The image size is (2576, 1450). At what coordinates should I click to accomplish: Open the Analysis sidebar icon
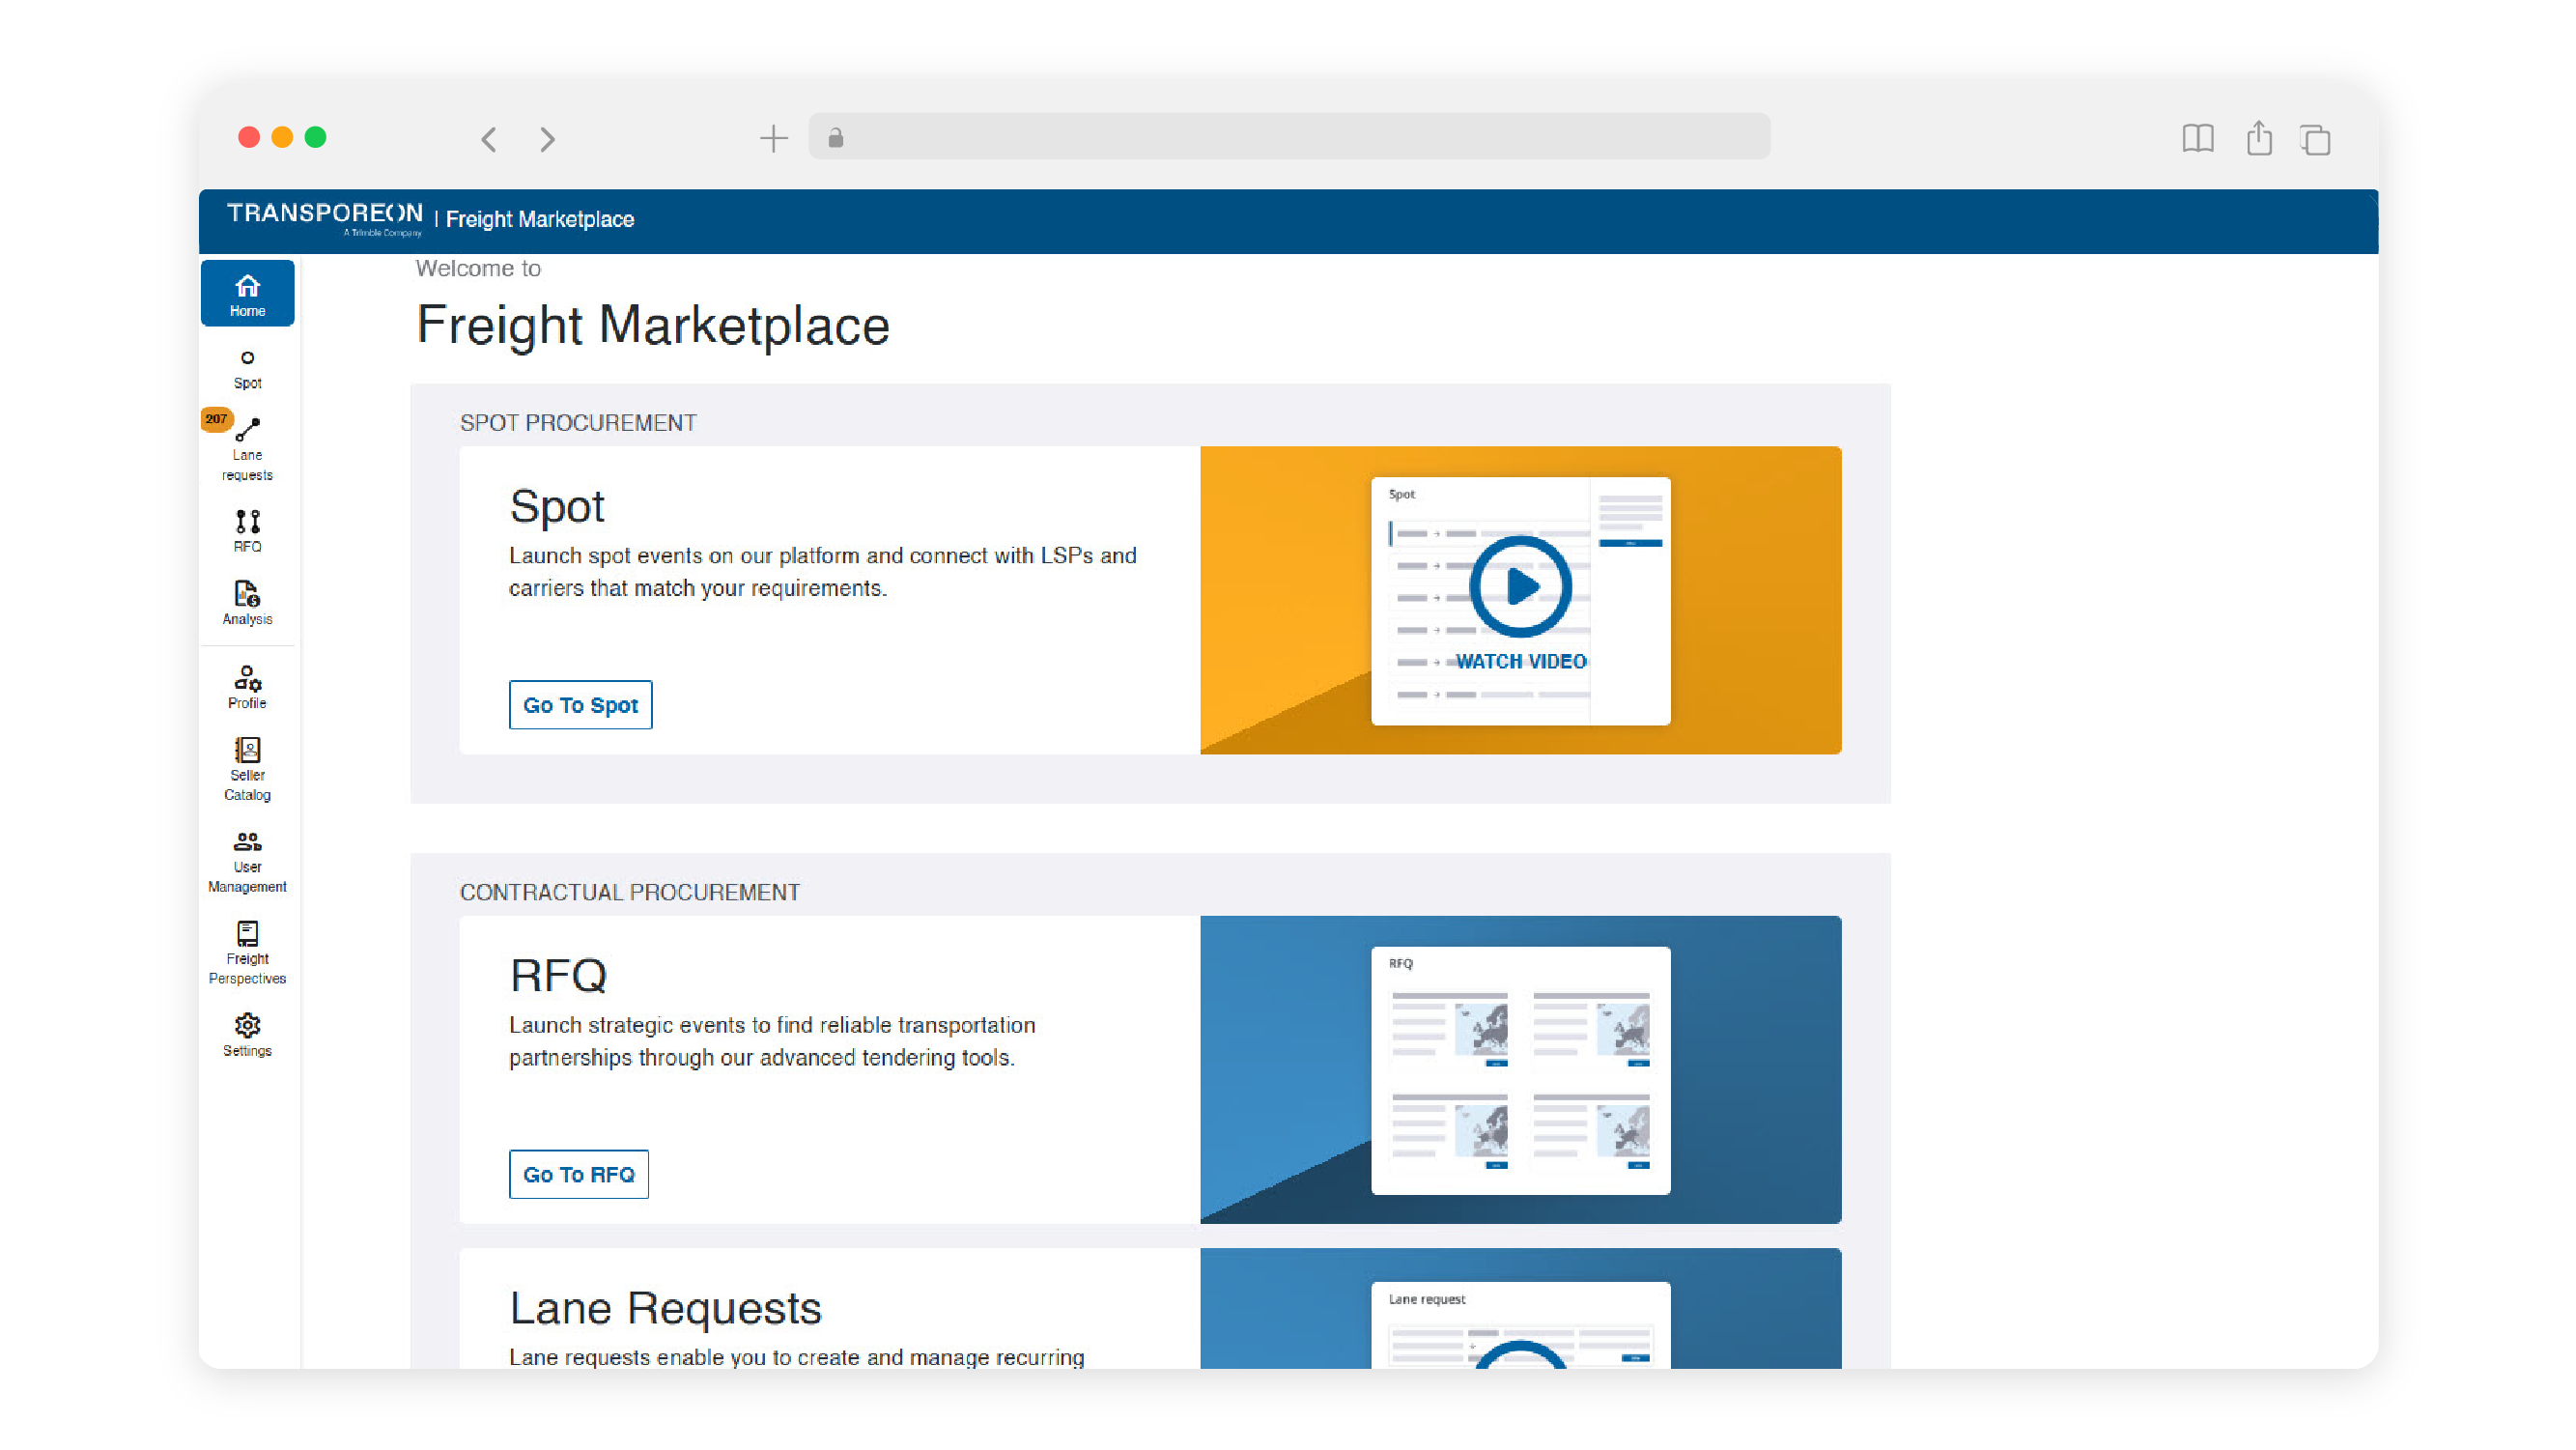coord(247,603)
